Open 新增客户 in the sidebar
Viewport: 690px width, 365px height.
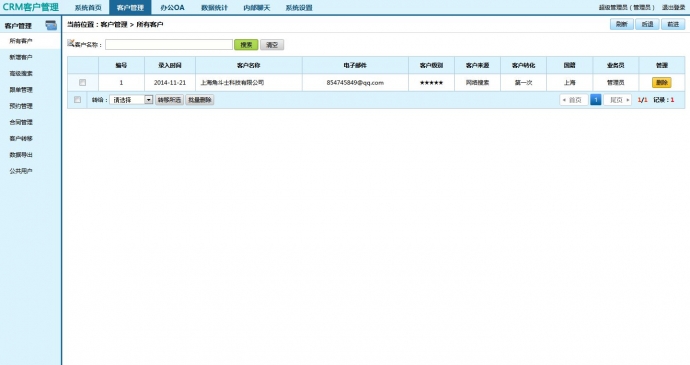pyautogui.click(x=21, y=57)
